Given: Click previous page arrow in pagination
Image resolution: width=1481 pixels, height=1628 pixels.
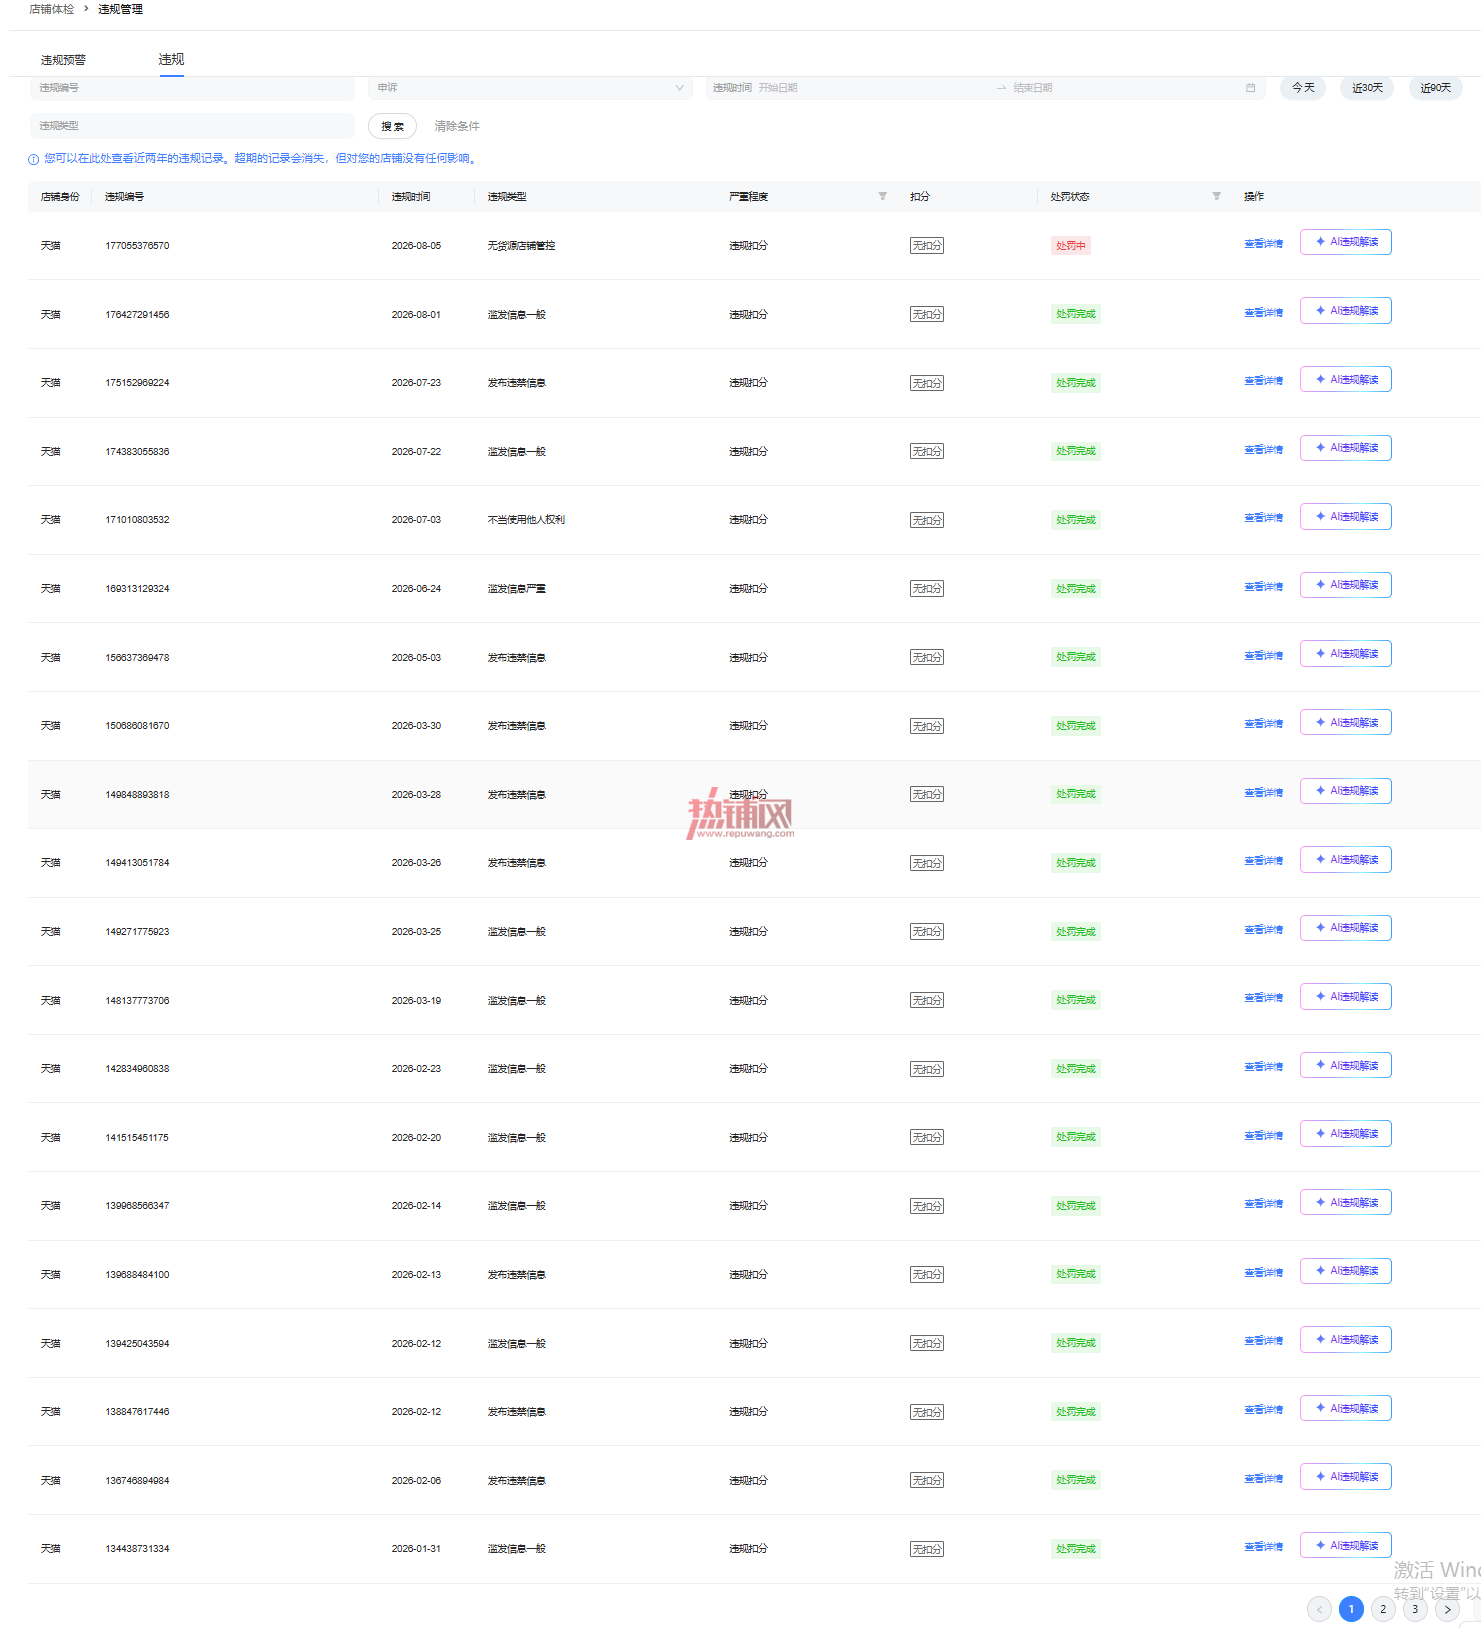Looking at the screenshot, I should [1319, 1609].
